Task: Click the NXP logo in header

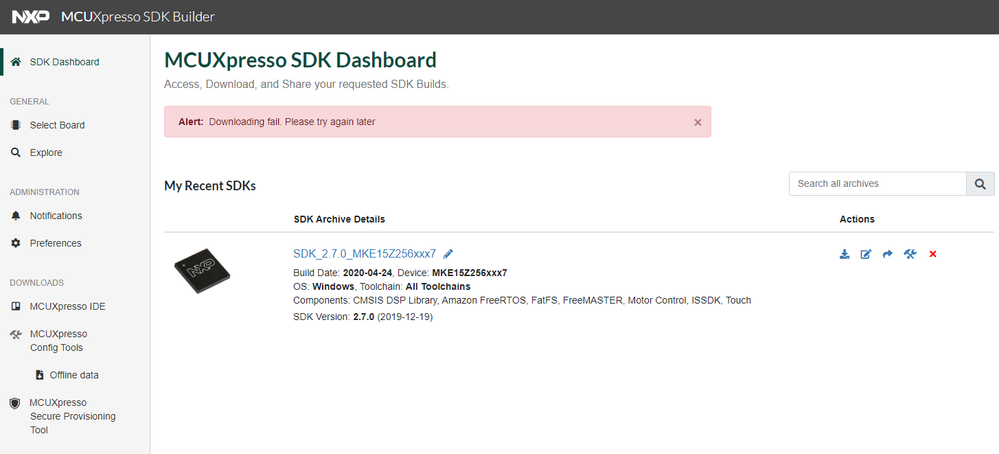Action: (x=31, y=17)
